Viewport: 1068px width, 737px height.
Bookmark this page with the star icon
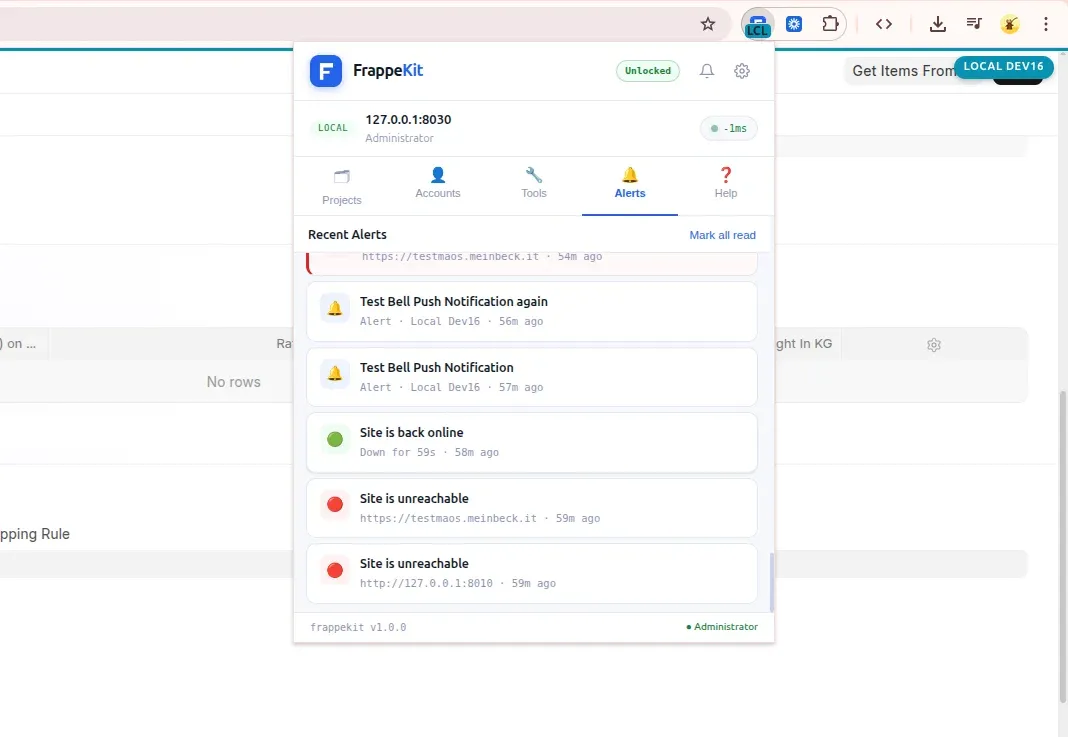pyautogui.click(x=708, y=25)
